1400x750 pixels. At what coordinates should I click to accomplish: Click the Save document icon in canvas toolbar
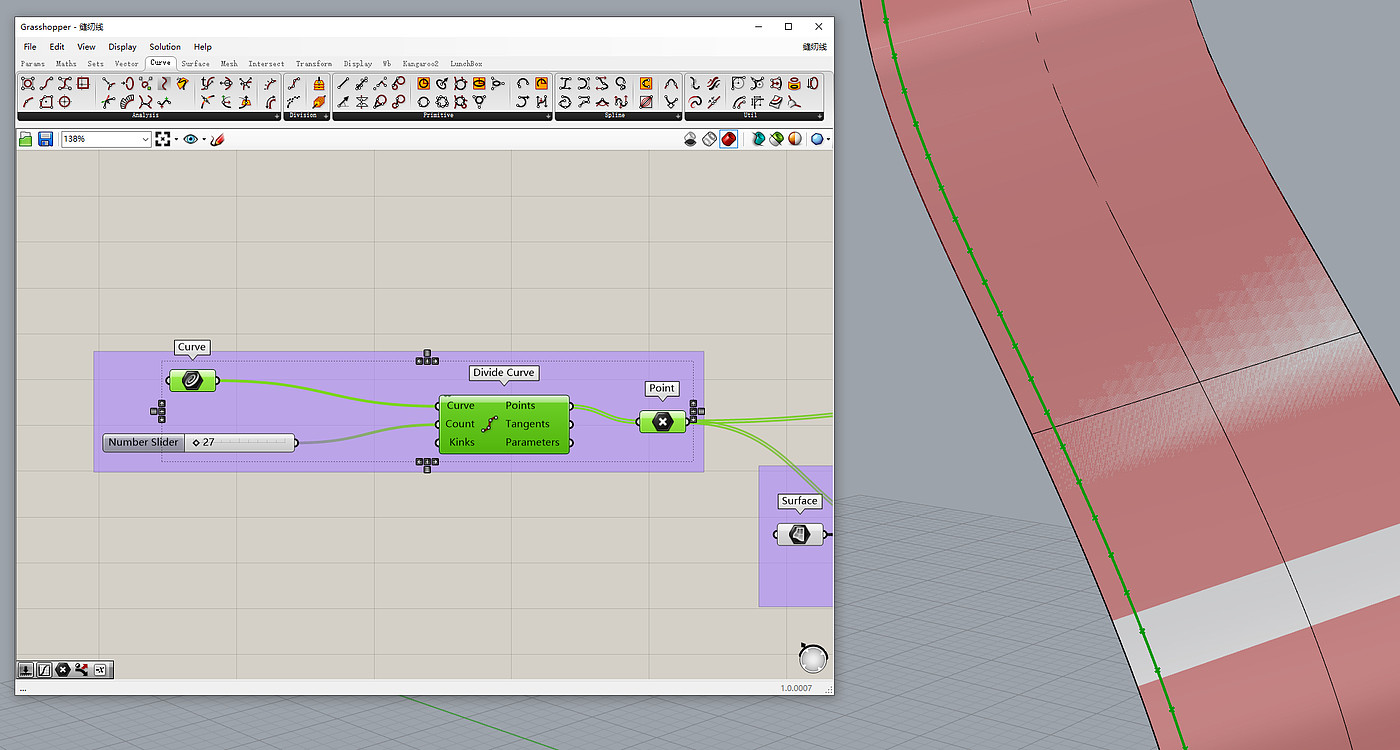pos(45,139)
